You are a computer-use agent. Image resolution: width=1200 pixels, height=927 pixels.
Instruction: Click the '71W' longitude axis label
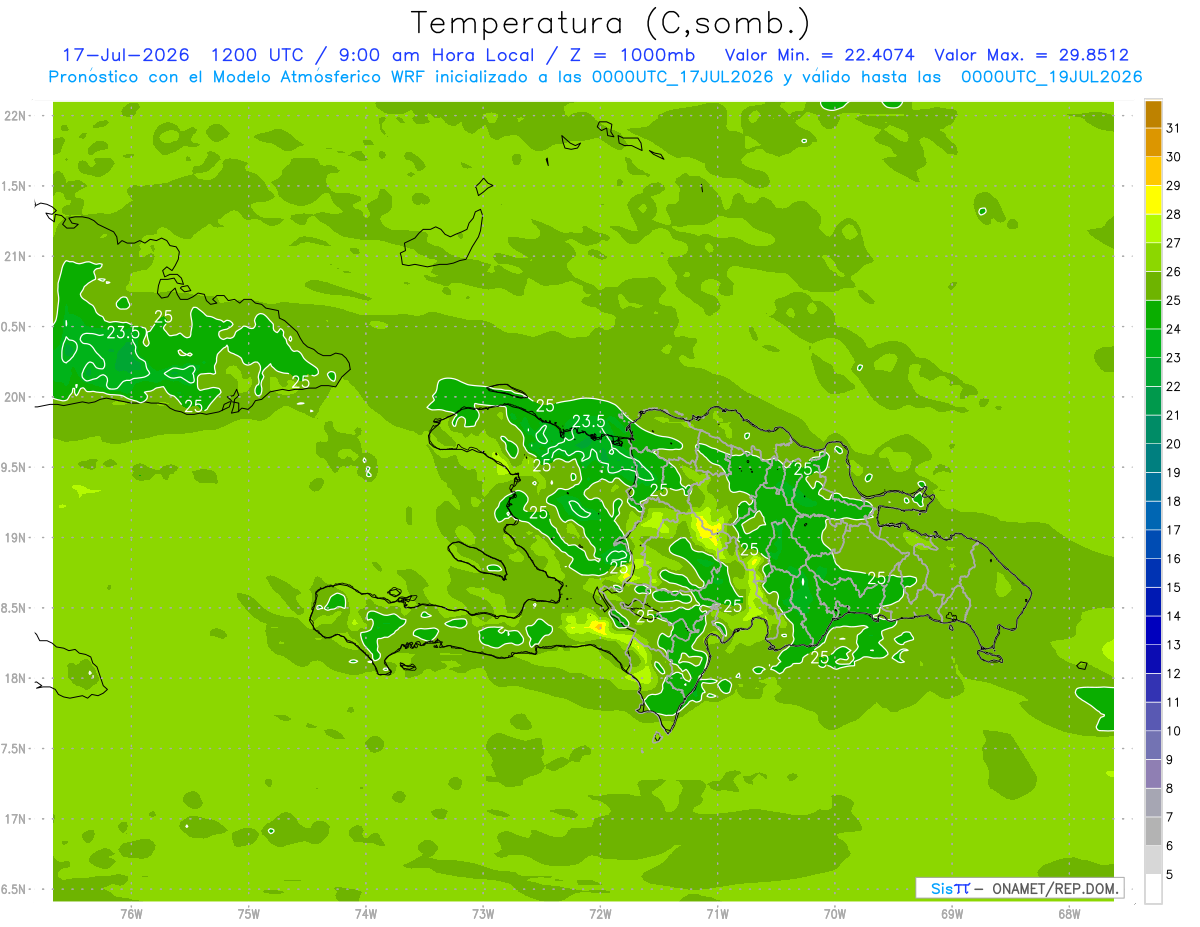717,913
